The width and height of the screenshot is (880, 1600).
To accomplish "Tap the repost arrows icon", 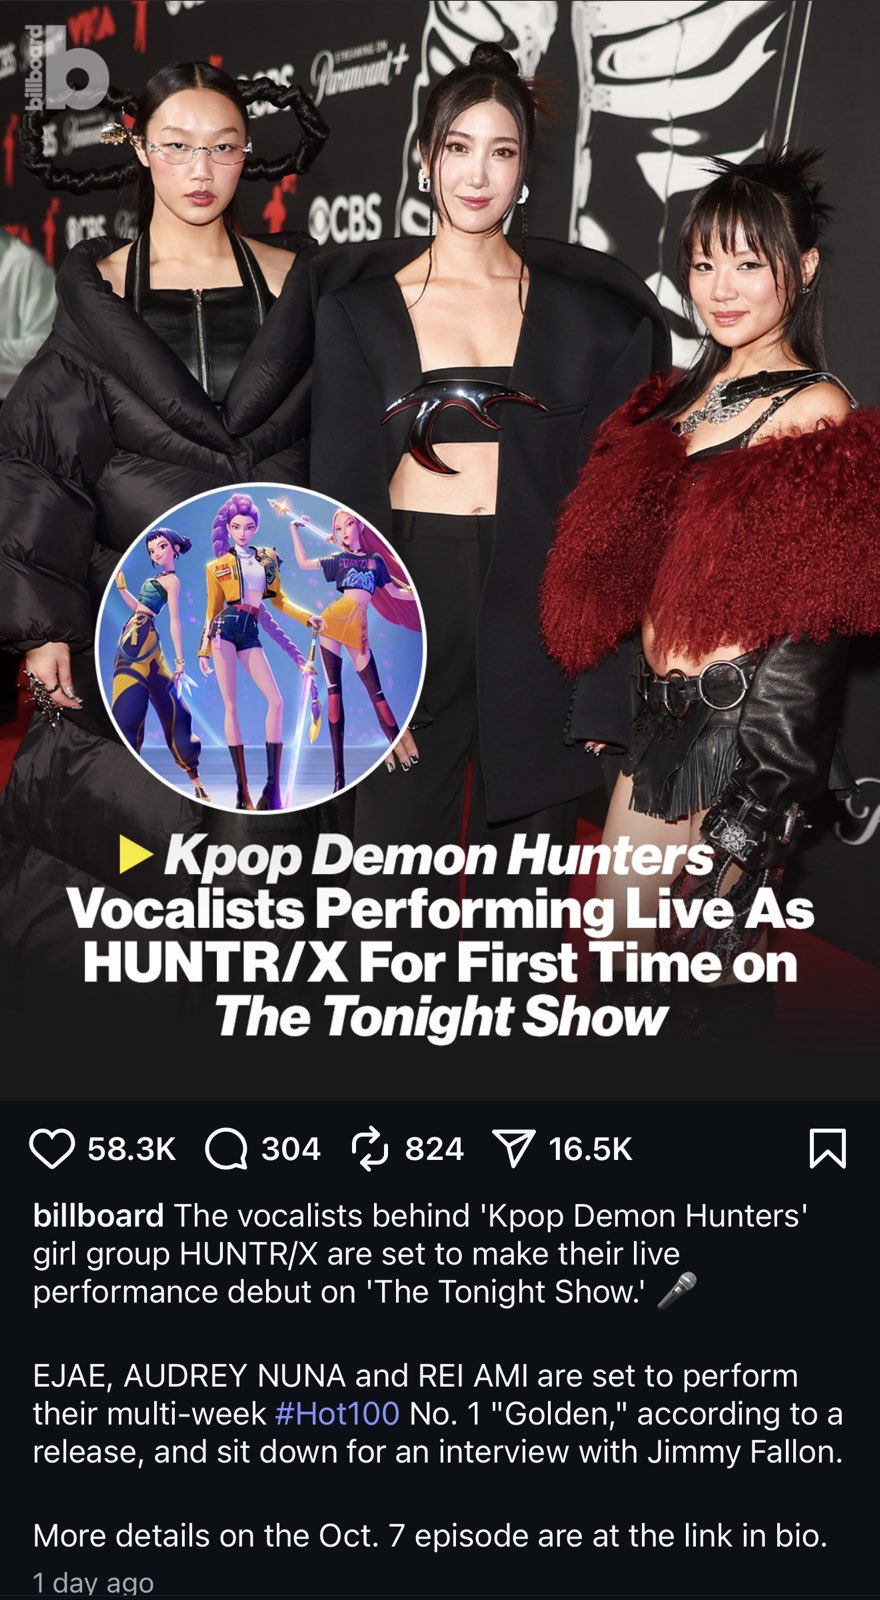I will pyautogui.click(x=370, y=1148).
